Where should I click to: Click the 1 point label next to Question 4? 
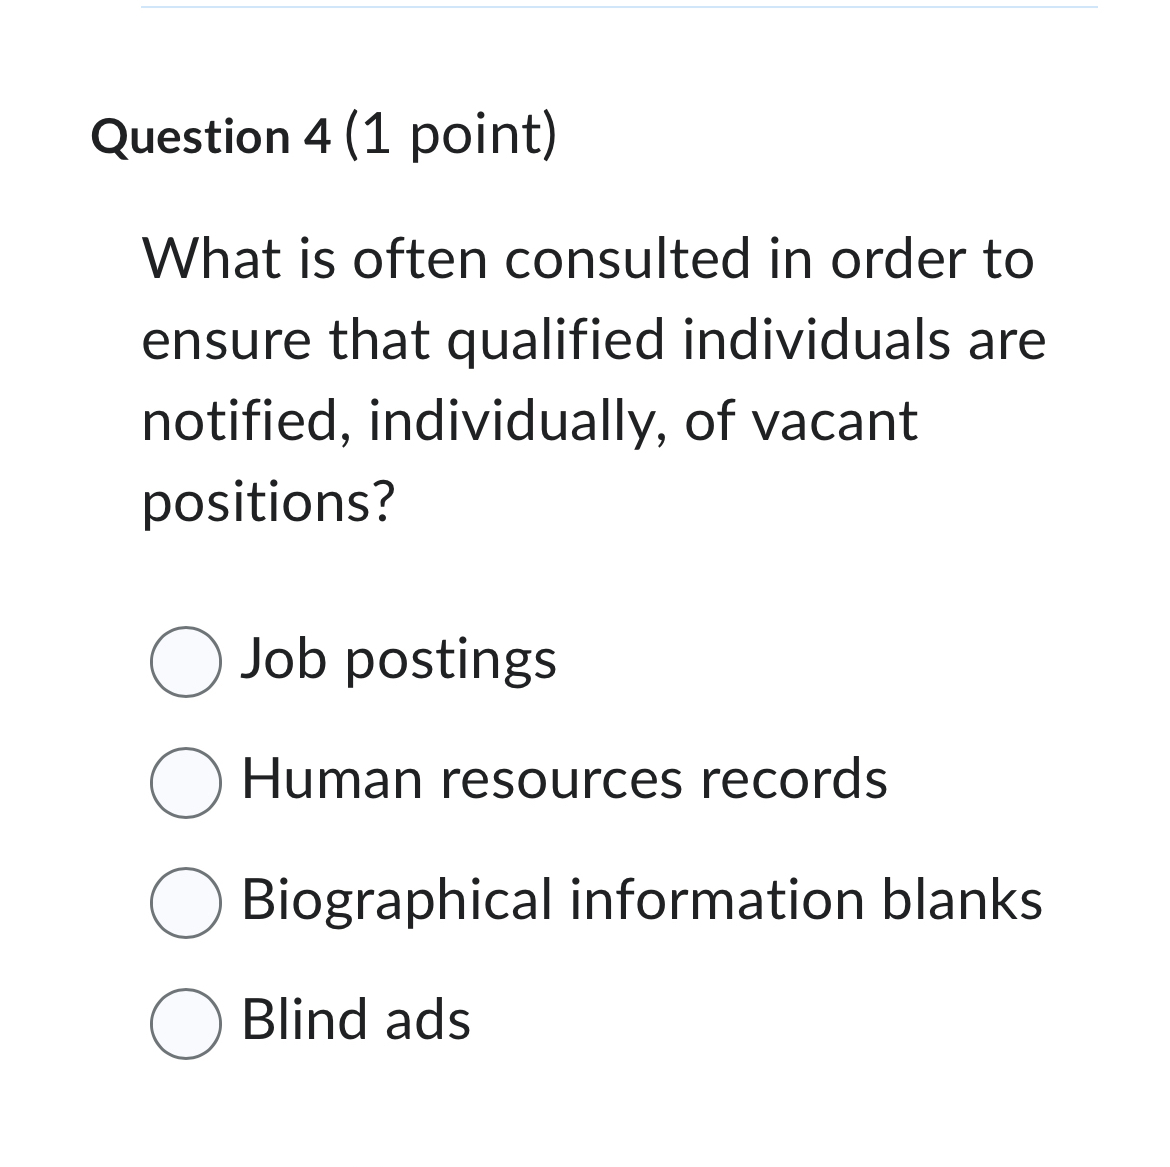click(x=450, y=136)
